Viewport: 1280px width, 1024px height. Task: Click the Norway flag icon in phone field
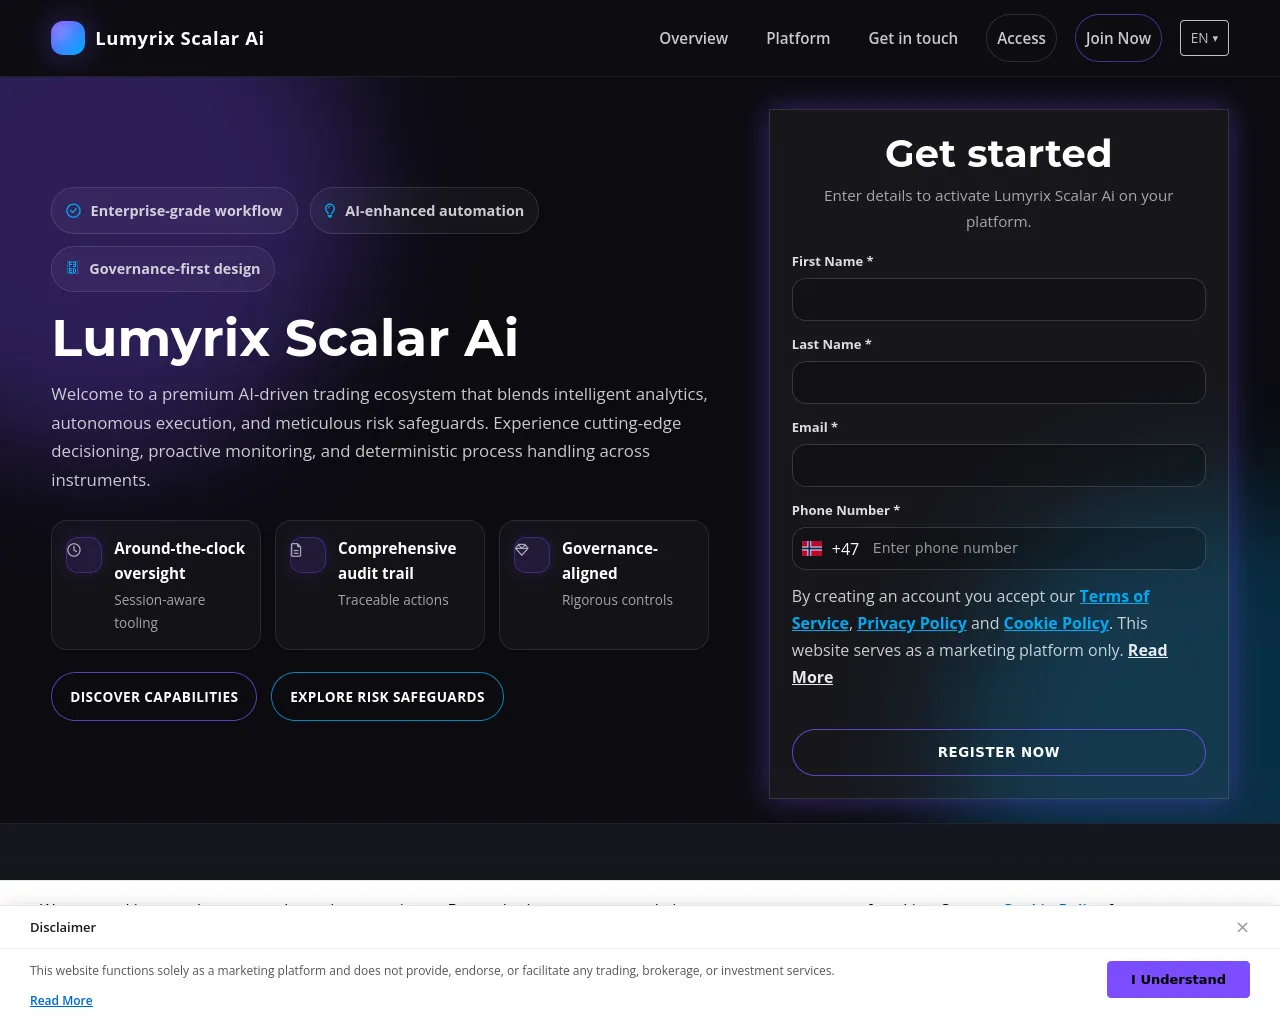pyautogui.click(x=812, y=549)
